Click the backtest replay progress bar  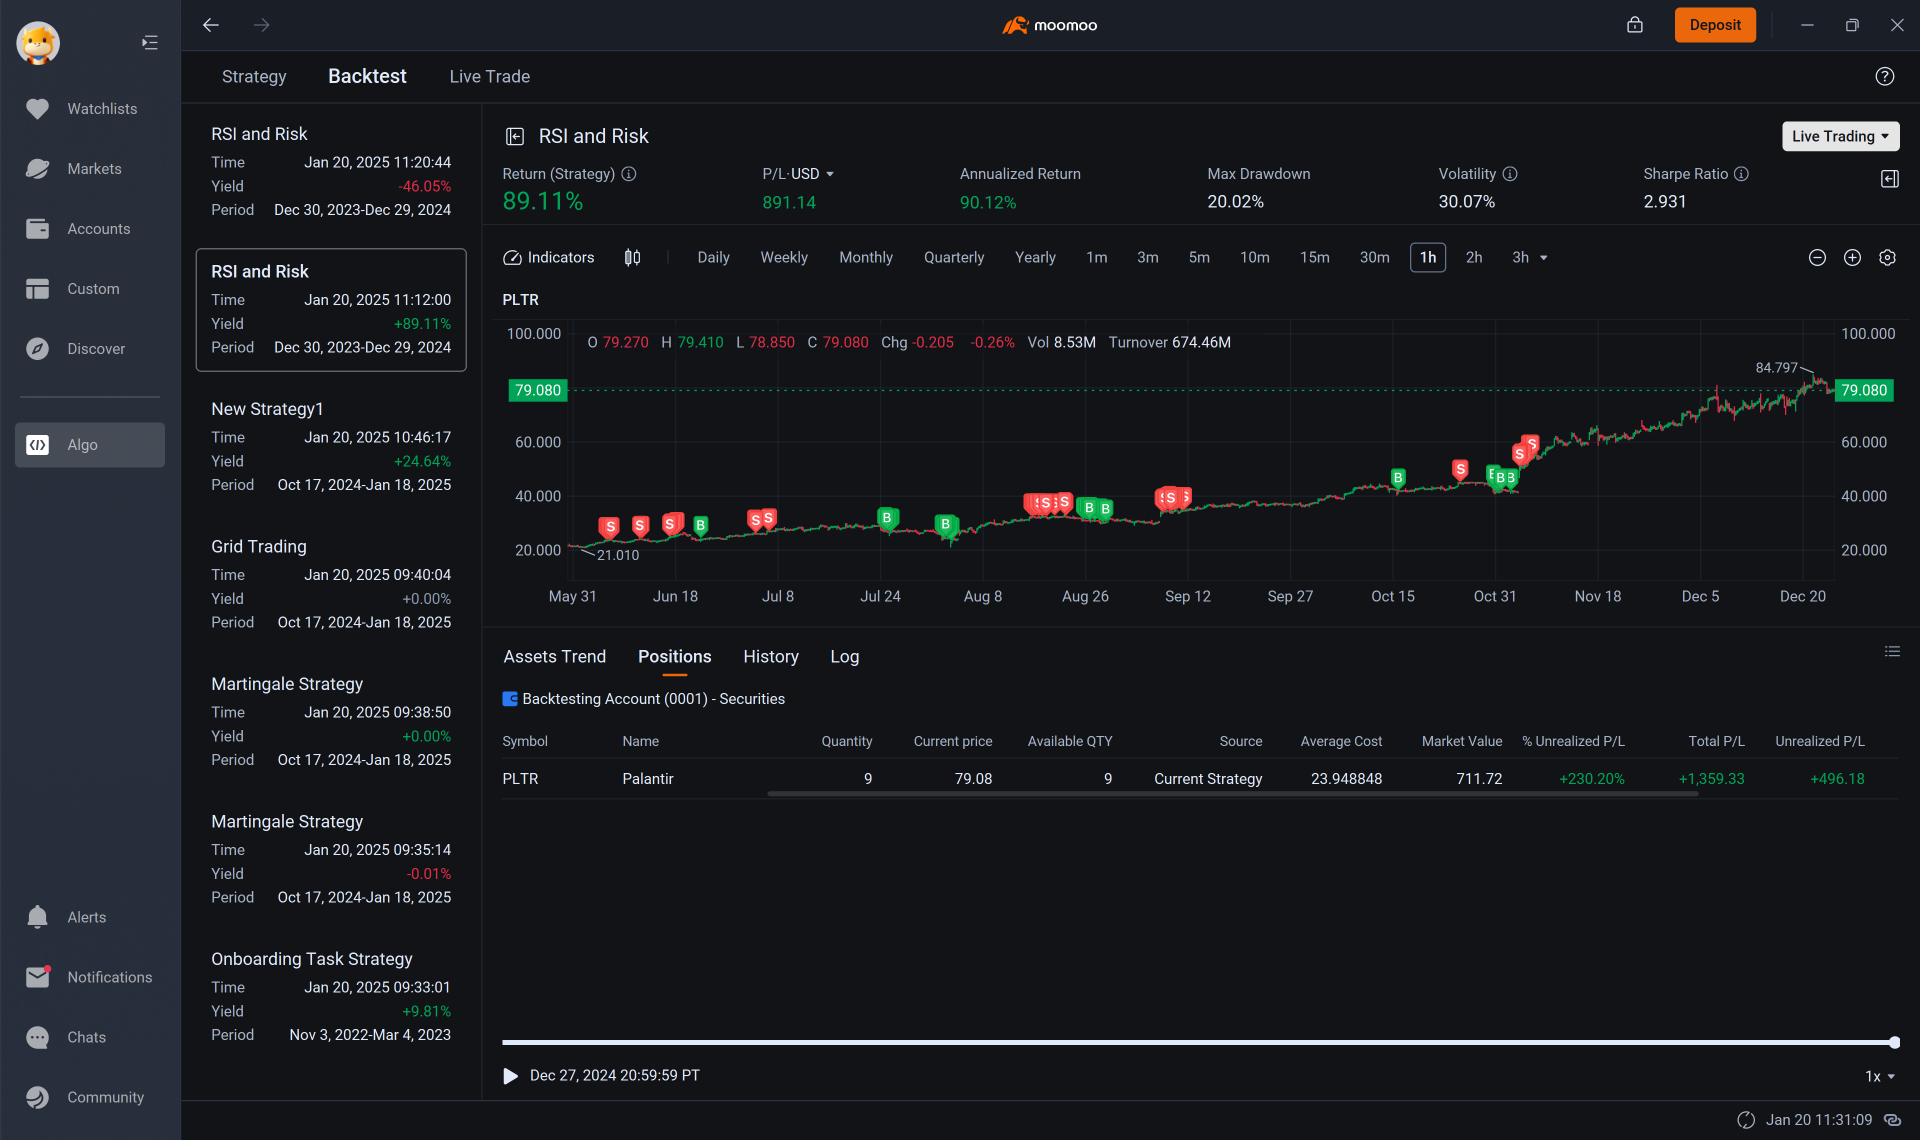click(1198, 1042)
